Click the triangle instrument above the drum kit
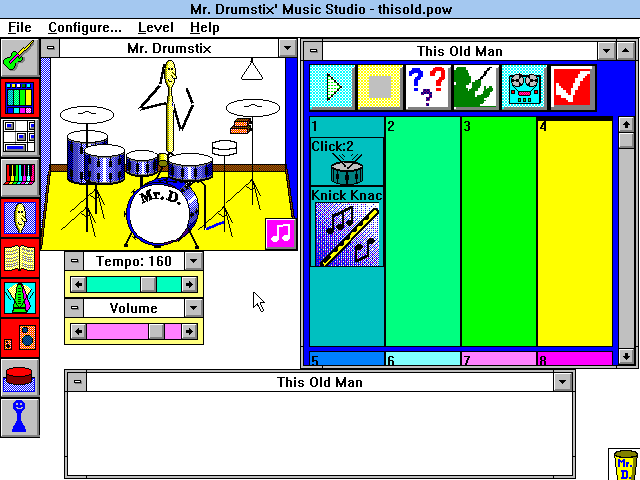The height and width of the screenshot is (480, 640). pos(252,70)
